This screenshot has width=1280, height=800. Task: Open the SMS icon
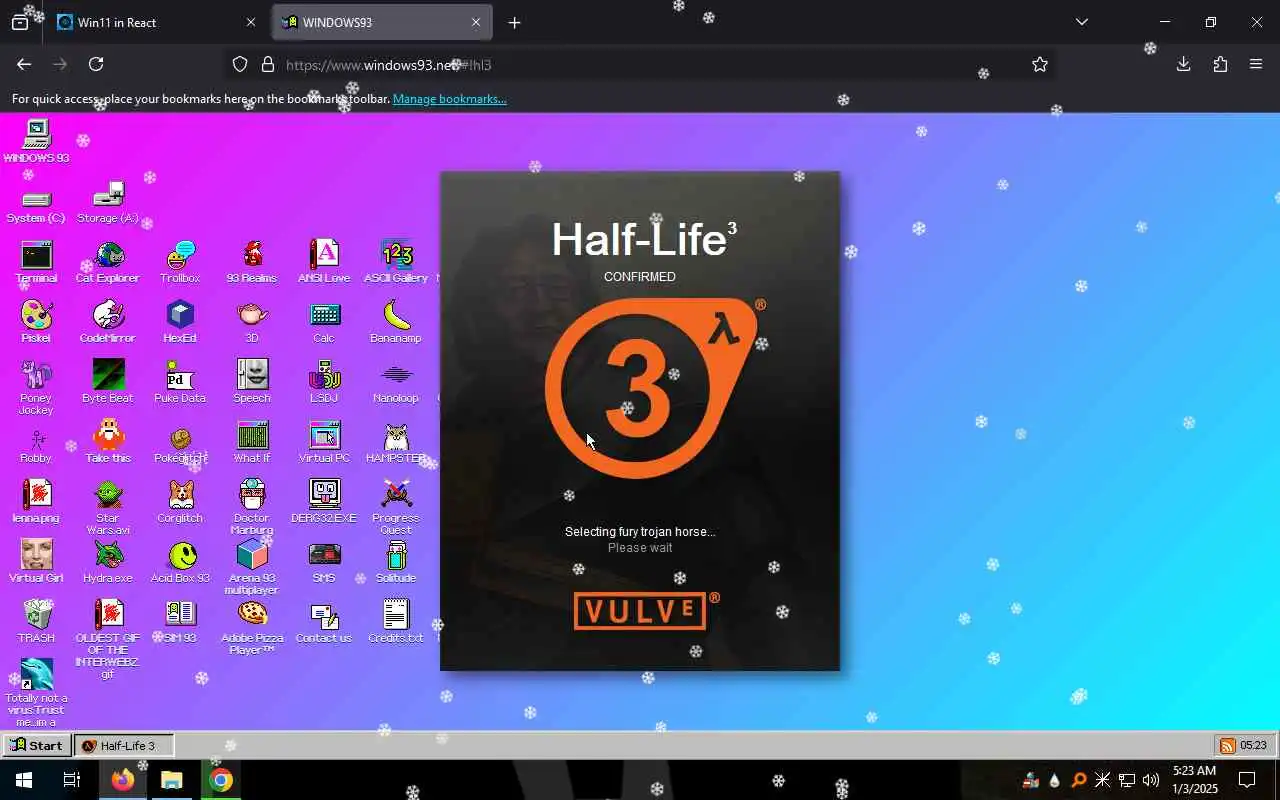pos(324,563)
